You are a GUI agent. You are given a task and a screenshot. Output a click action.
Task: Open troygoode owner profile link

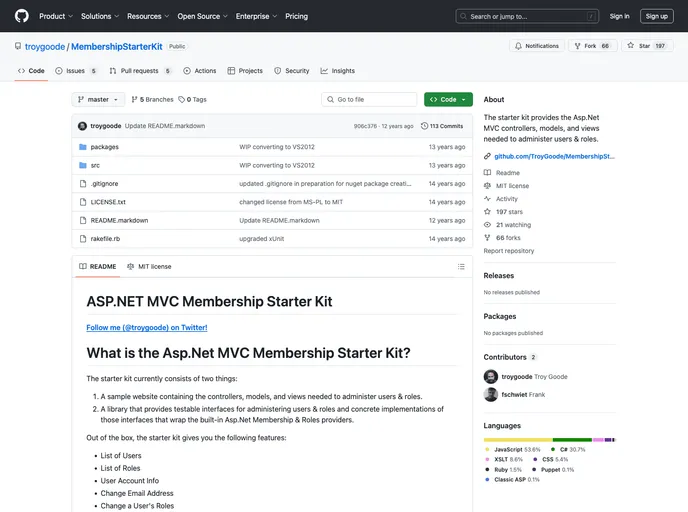(45, 47)
